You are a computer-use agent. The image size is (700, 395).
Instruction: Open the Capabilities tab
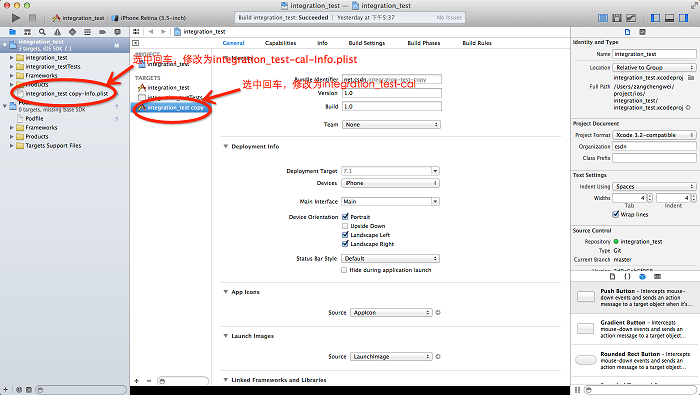(x=280, y=43)
